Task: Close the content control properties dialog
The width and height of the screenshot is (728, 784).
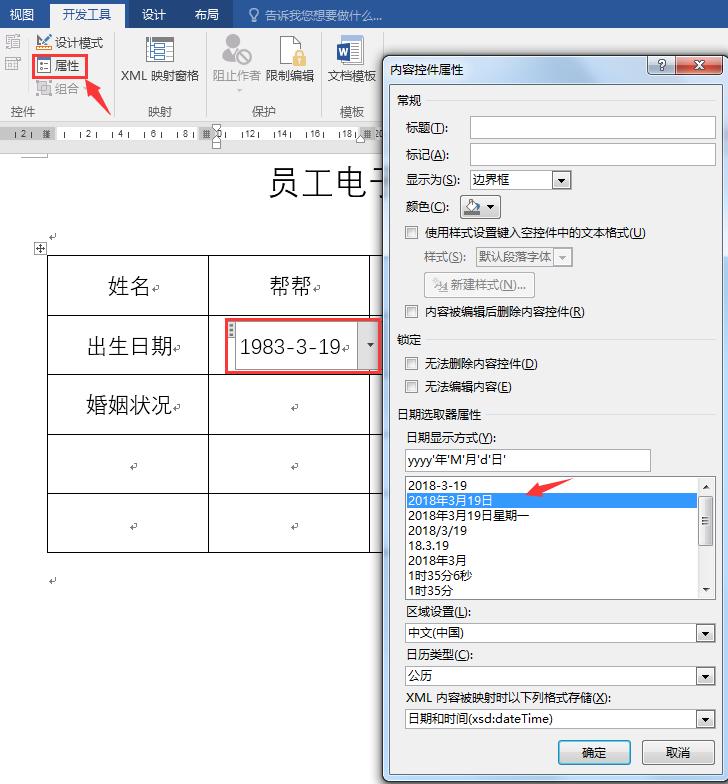Action: pos(699,65)
